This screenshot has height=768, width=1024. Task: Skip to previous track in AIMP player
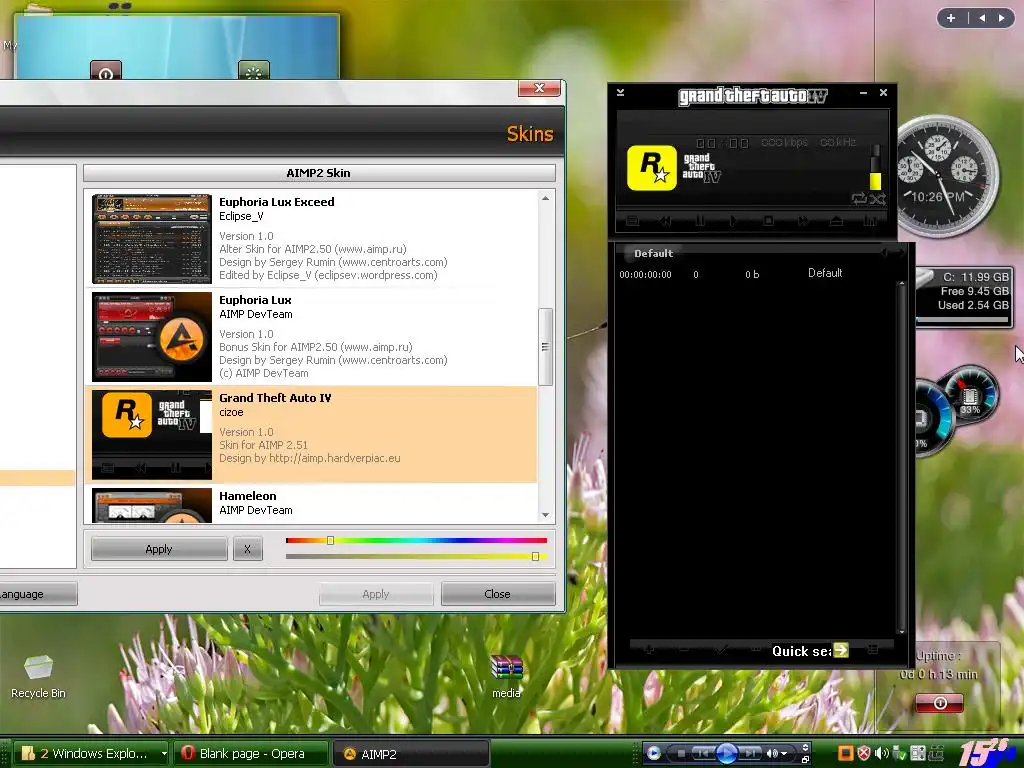click(665, 221)
